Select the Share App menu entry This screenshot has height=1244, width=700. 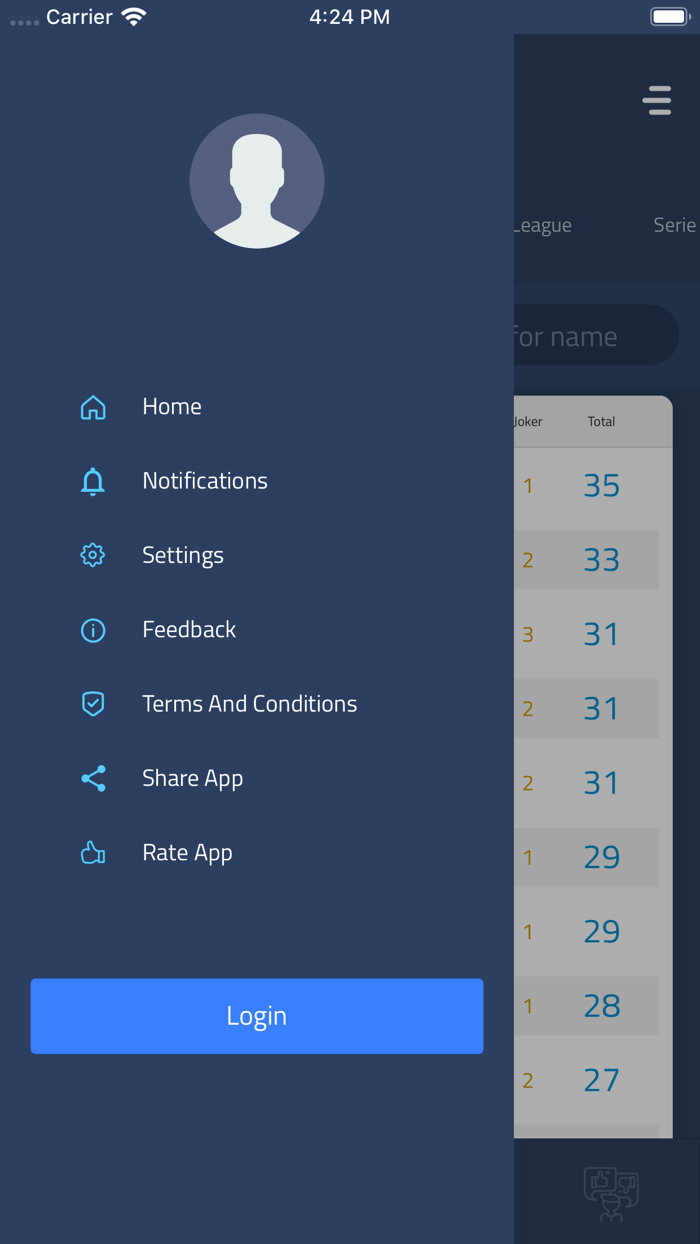point(192,778)
